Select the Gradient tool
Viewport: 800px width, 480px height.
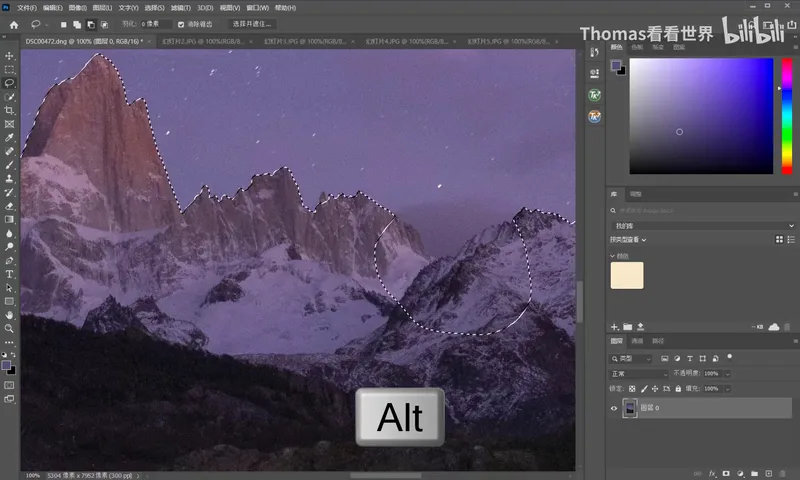9,219
